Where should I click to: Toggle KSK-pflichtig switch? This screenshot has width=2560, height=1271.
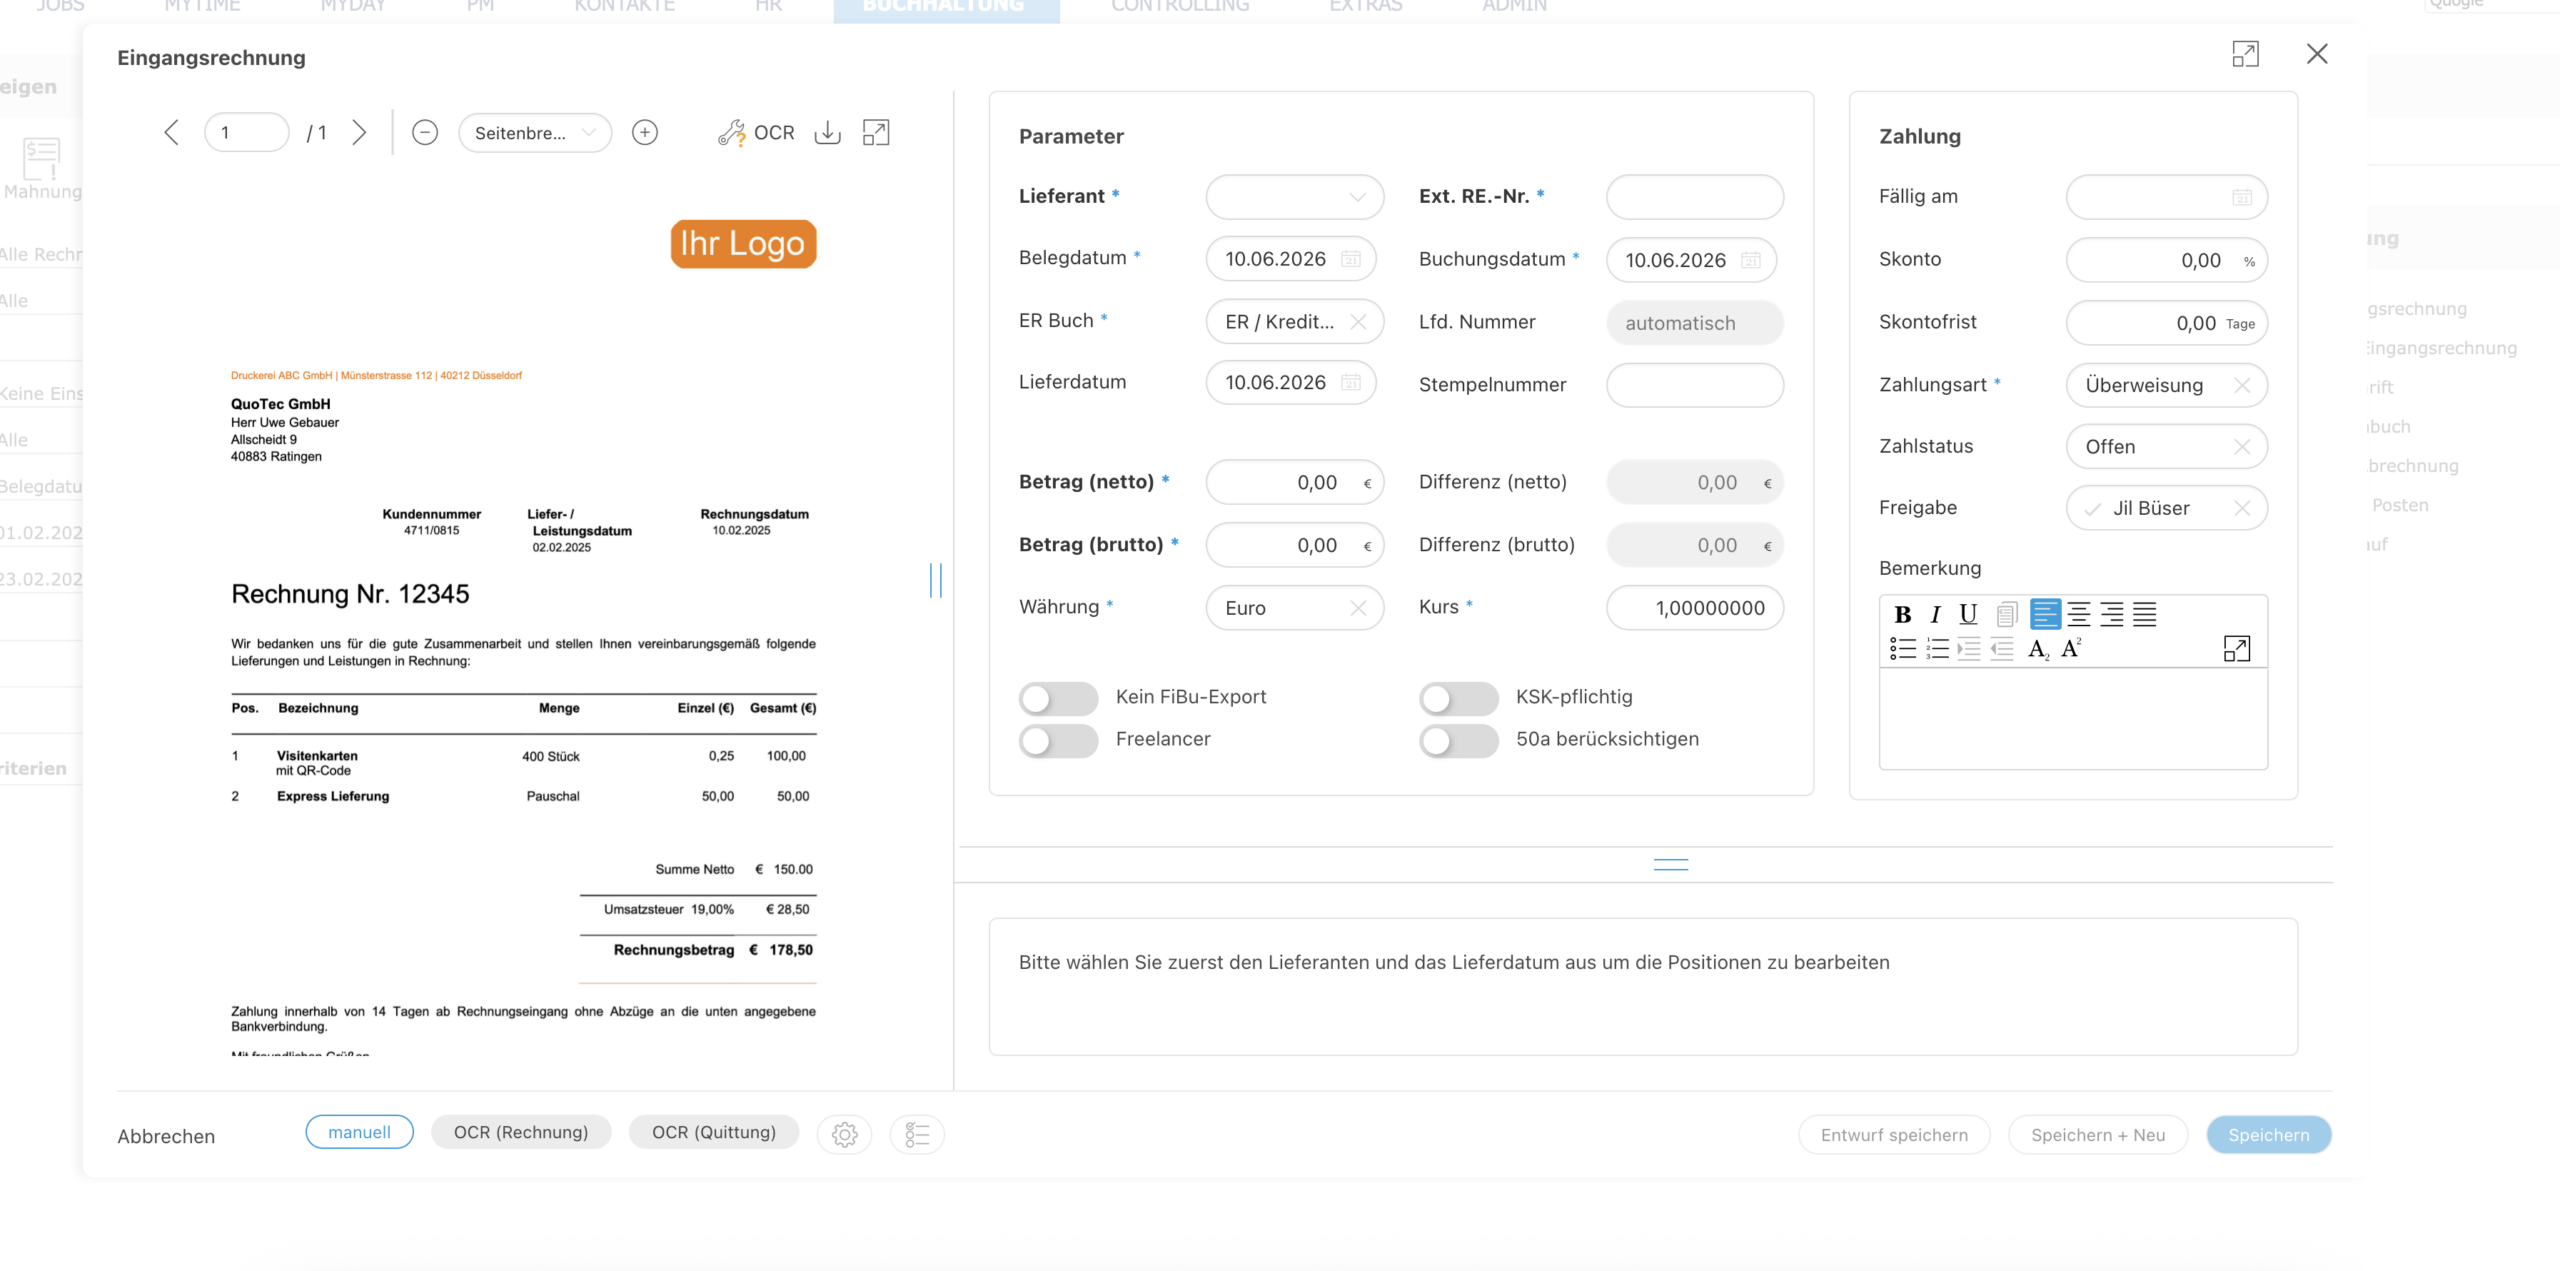(1458, 698)
